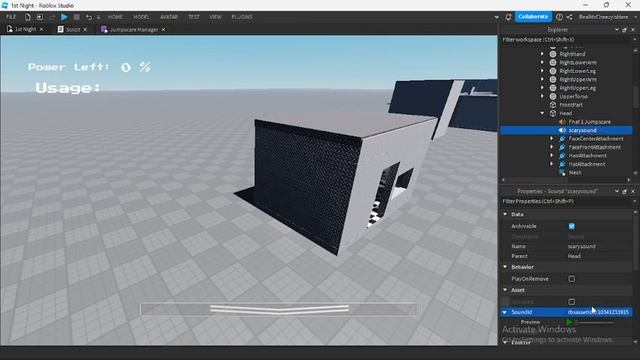Click the Collaborate button

tap(533, 17)
